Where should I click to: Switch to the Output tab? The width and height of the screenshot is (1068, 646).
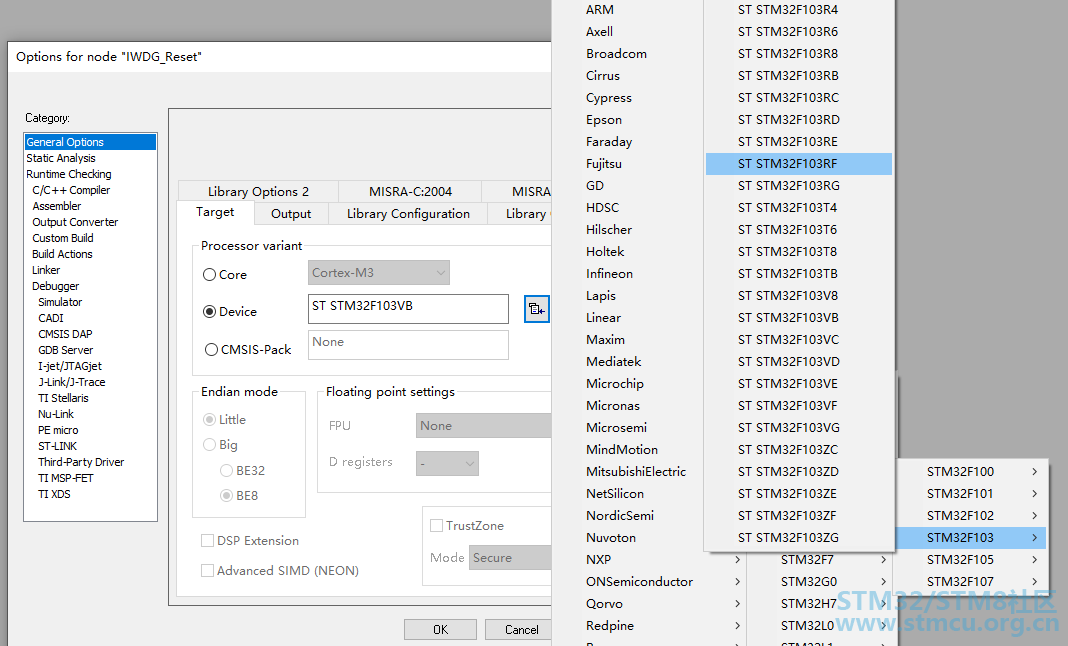click(291, 214)
